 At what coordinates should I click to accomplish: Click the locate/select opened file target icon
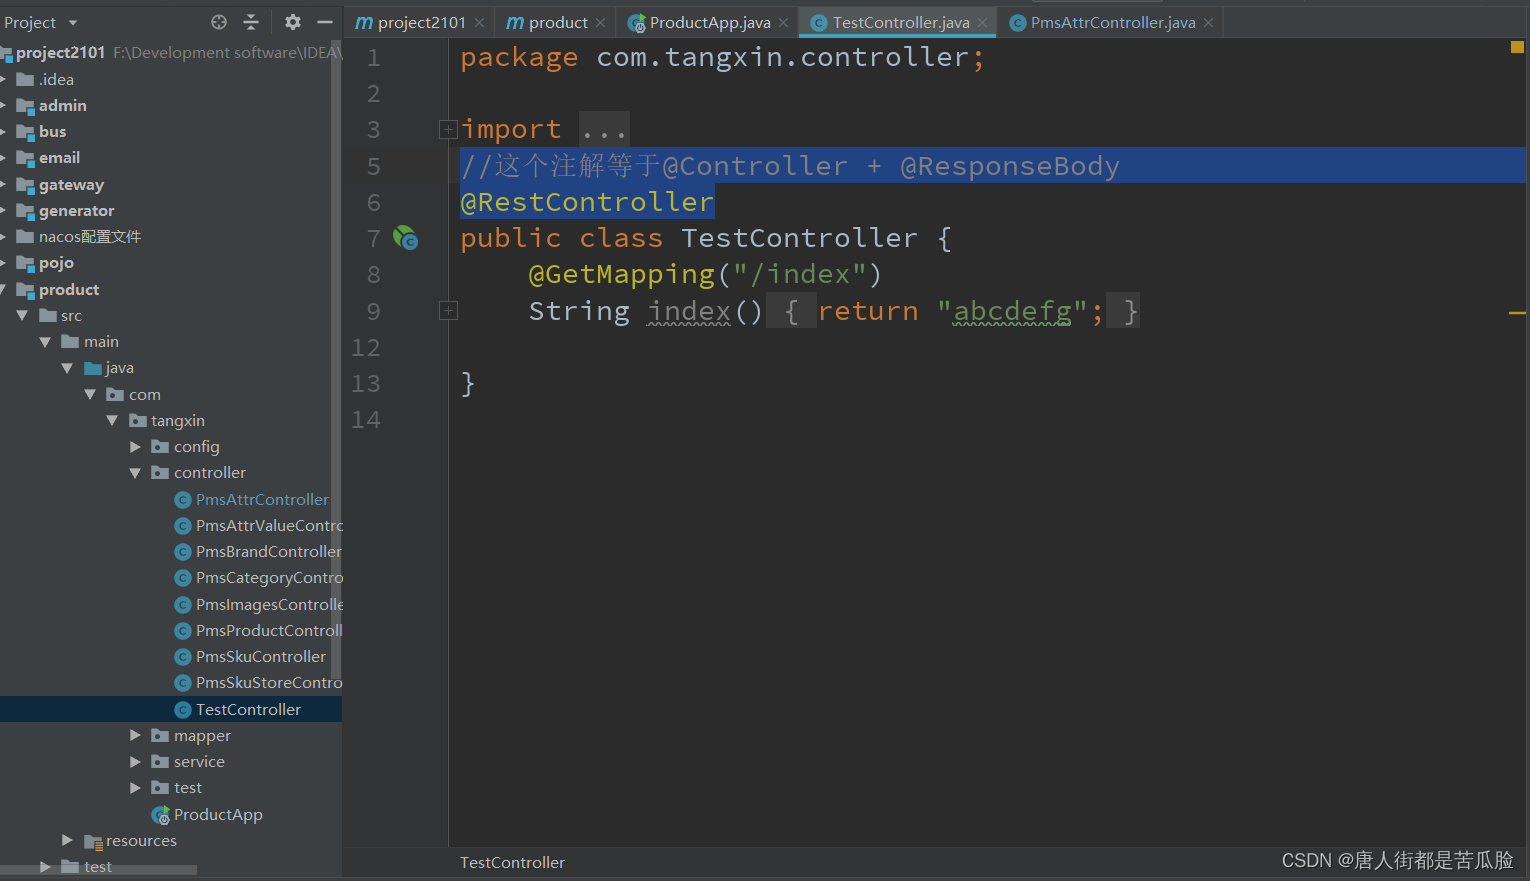click(x=219, y=22)
